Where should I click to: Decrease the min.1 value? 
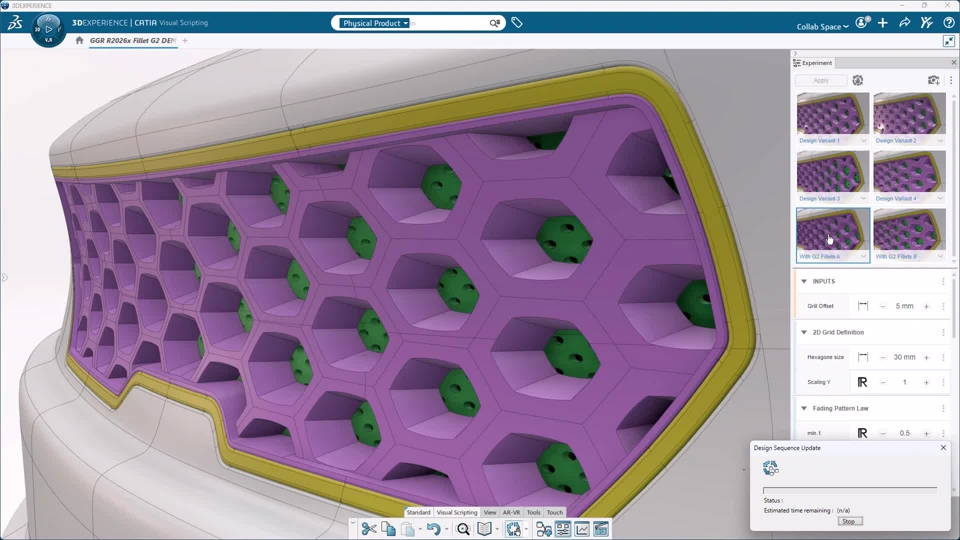[883, 433]
